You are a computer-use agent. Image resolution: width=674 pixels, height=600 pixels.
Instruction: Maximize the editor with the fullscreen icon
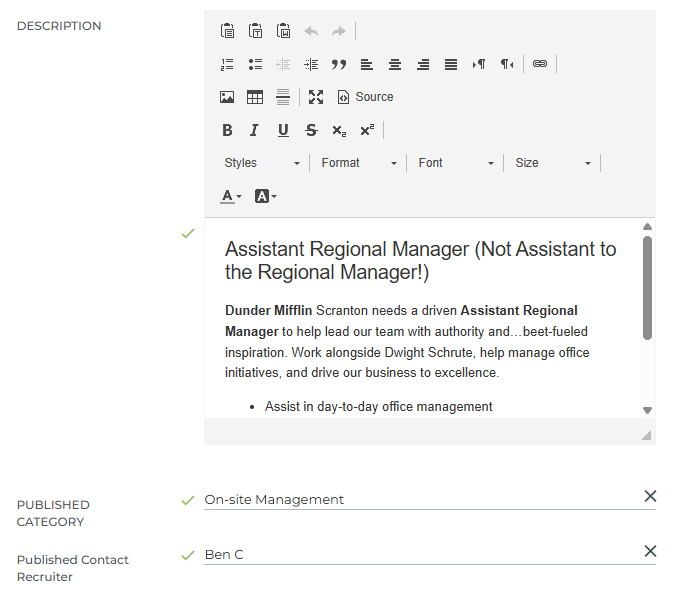pyautogui.click(x=316, y=97)
